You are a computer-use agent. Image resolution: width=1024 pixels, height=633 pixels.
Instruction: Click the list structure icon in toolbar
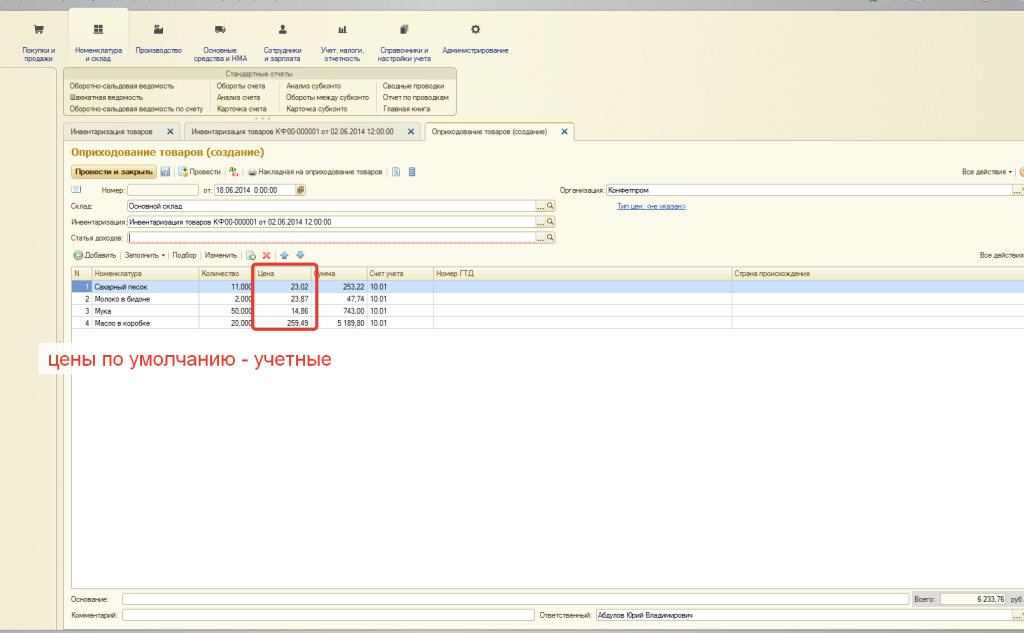click(412, 172)
